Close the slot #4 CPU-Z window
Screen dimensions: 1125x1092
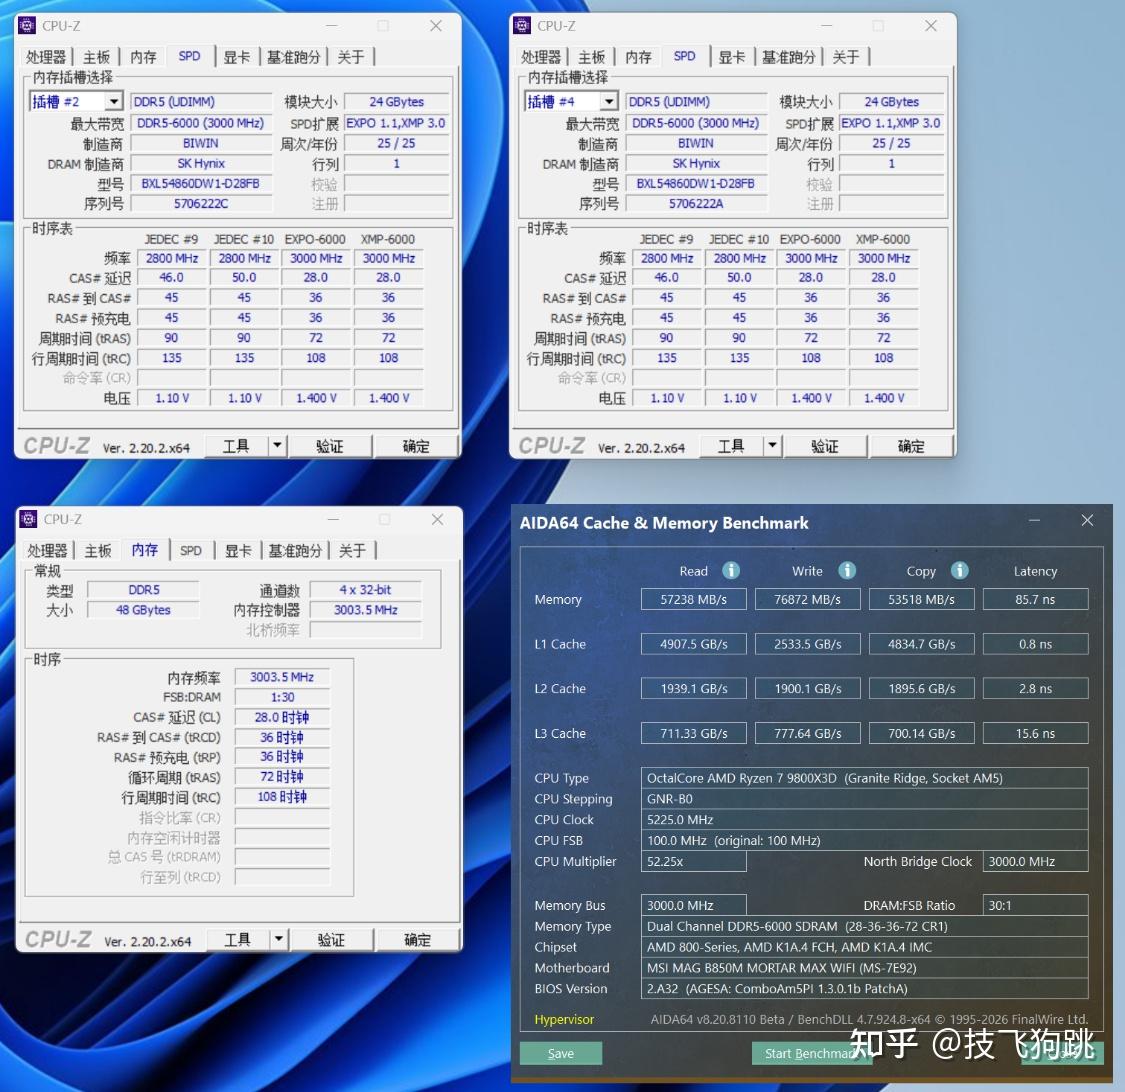click(931, 26)
